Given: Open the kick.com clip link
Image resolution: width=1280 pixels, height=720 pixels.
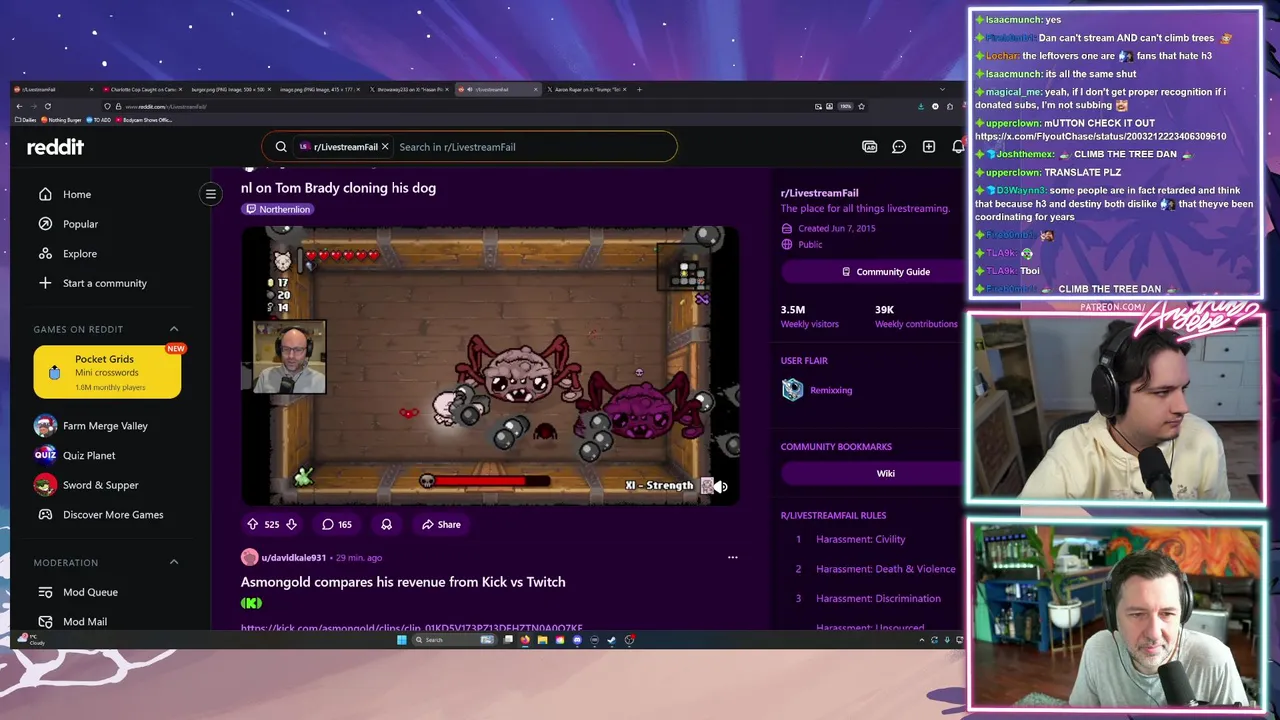Looking at the screenshot, I should point(412,627).
